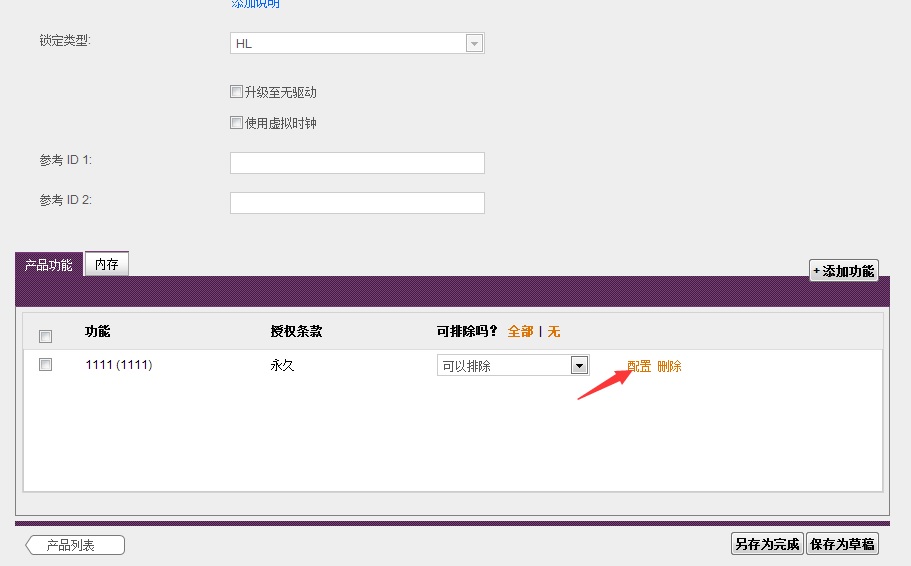Go back via the 产品列表 button
Image resolution: width=911 pixels, height=566 pixels.
(x=76, y=545)
